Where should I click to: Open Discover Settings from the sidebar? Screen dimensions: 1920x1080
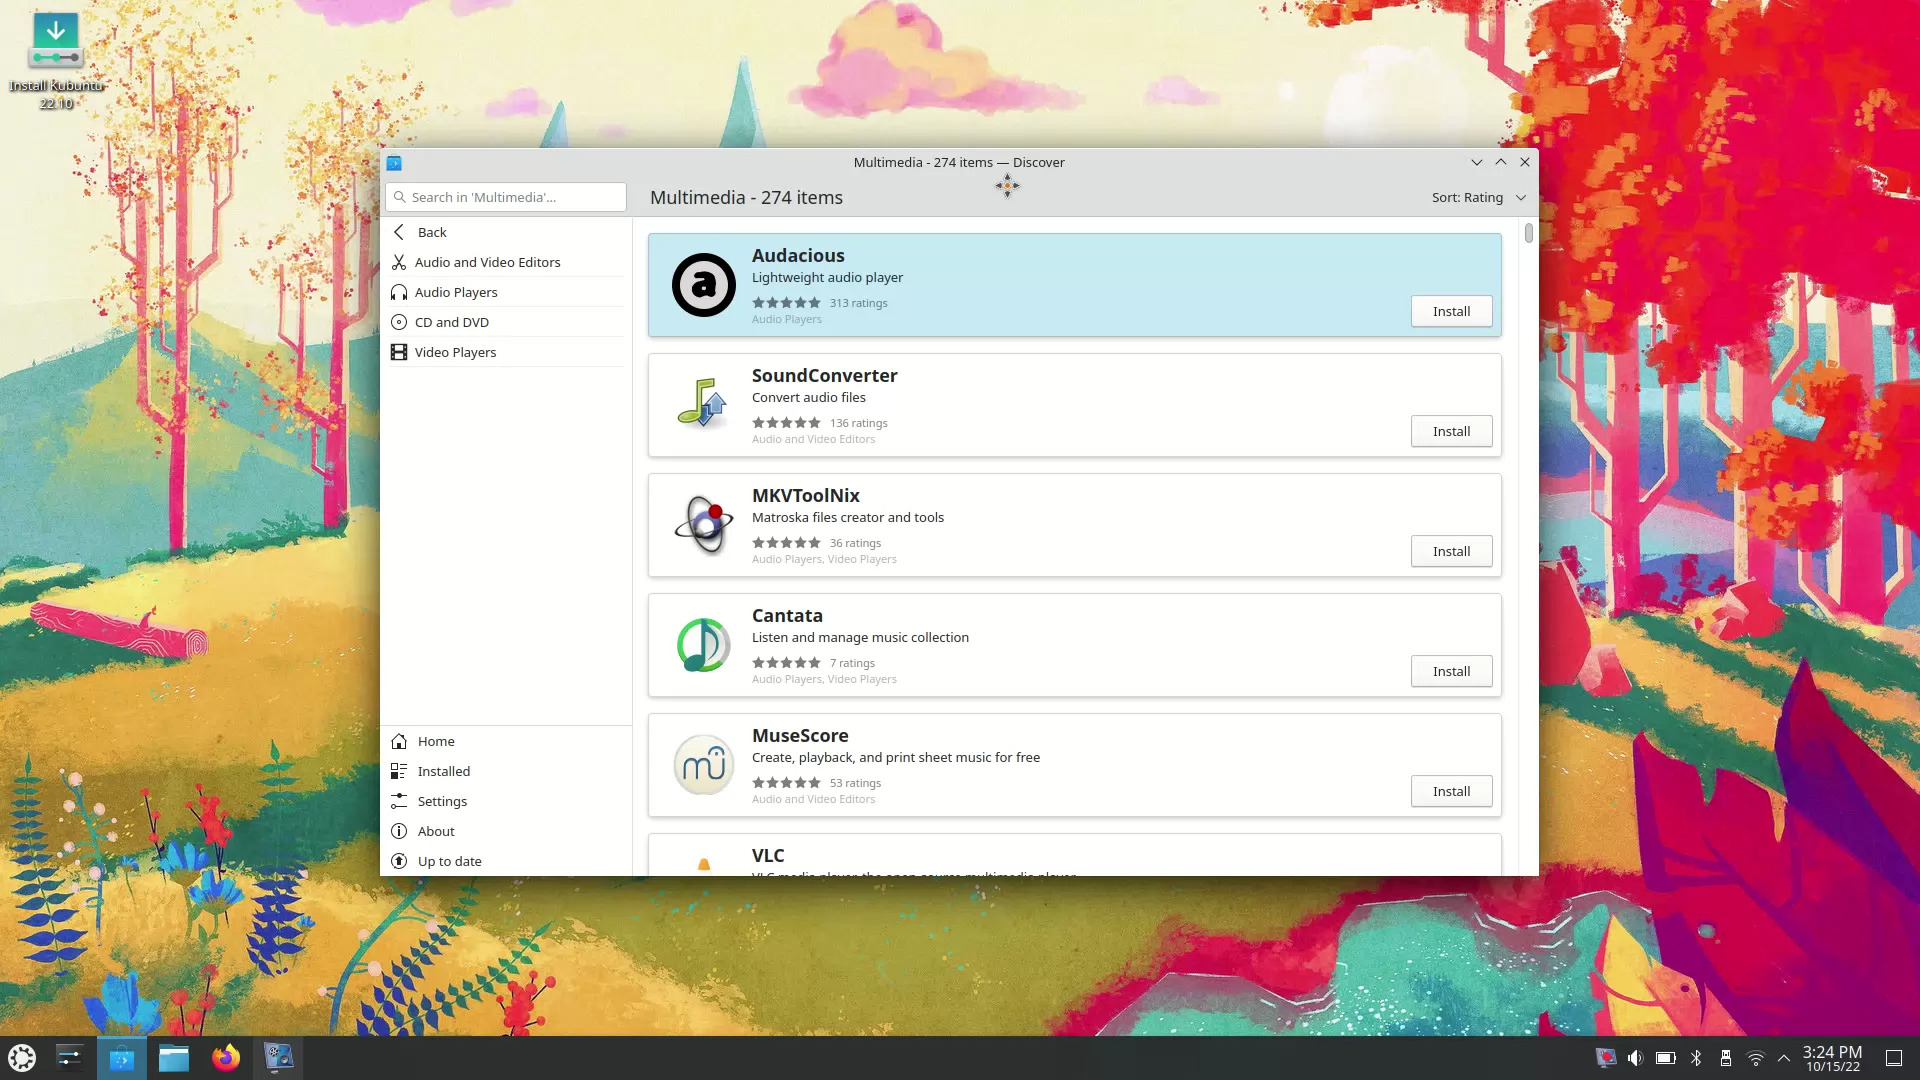pos(441,801)
